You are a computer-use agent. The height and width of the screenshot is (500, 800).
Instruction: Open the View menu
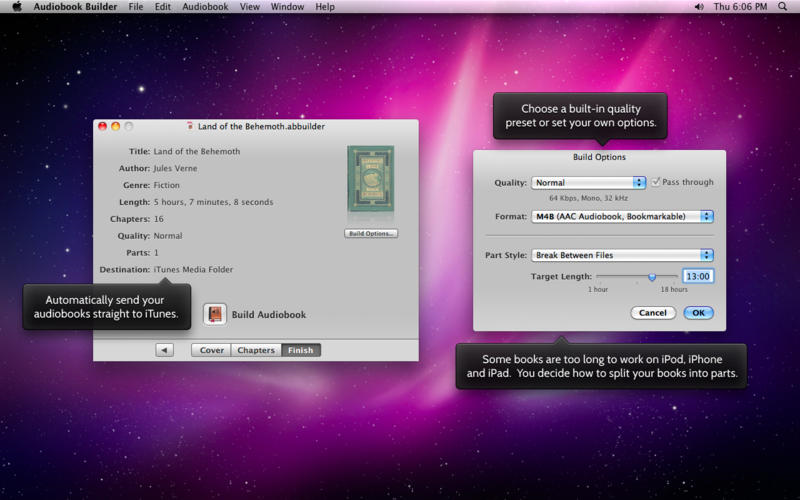pyautogui.click(x=249, y=7)
